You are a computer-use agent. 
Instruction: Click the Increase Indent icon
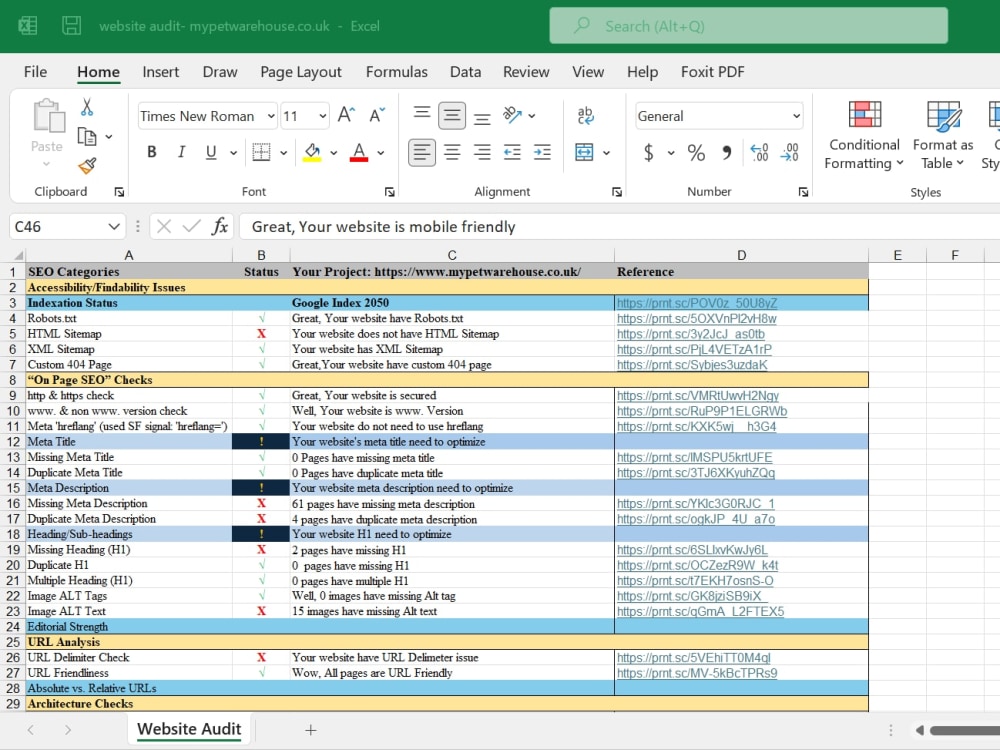pyautogui.click(x=542, y=152)
